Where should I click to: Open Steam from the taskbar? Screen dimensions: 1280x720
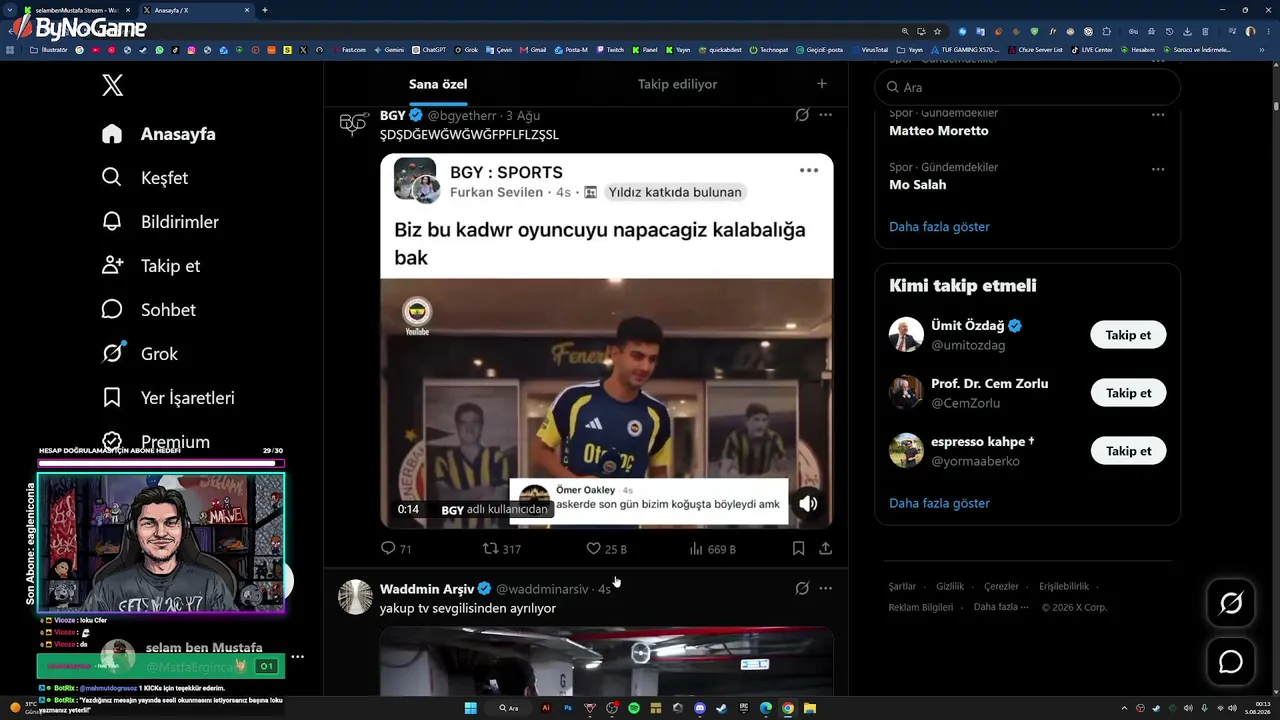click(722, 708)
